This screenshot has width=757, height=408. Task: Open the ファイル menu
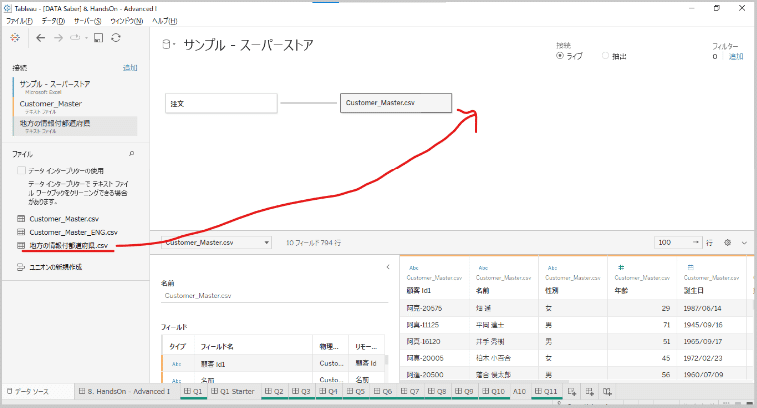click(19, 21)
